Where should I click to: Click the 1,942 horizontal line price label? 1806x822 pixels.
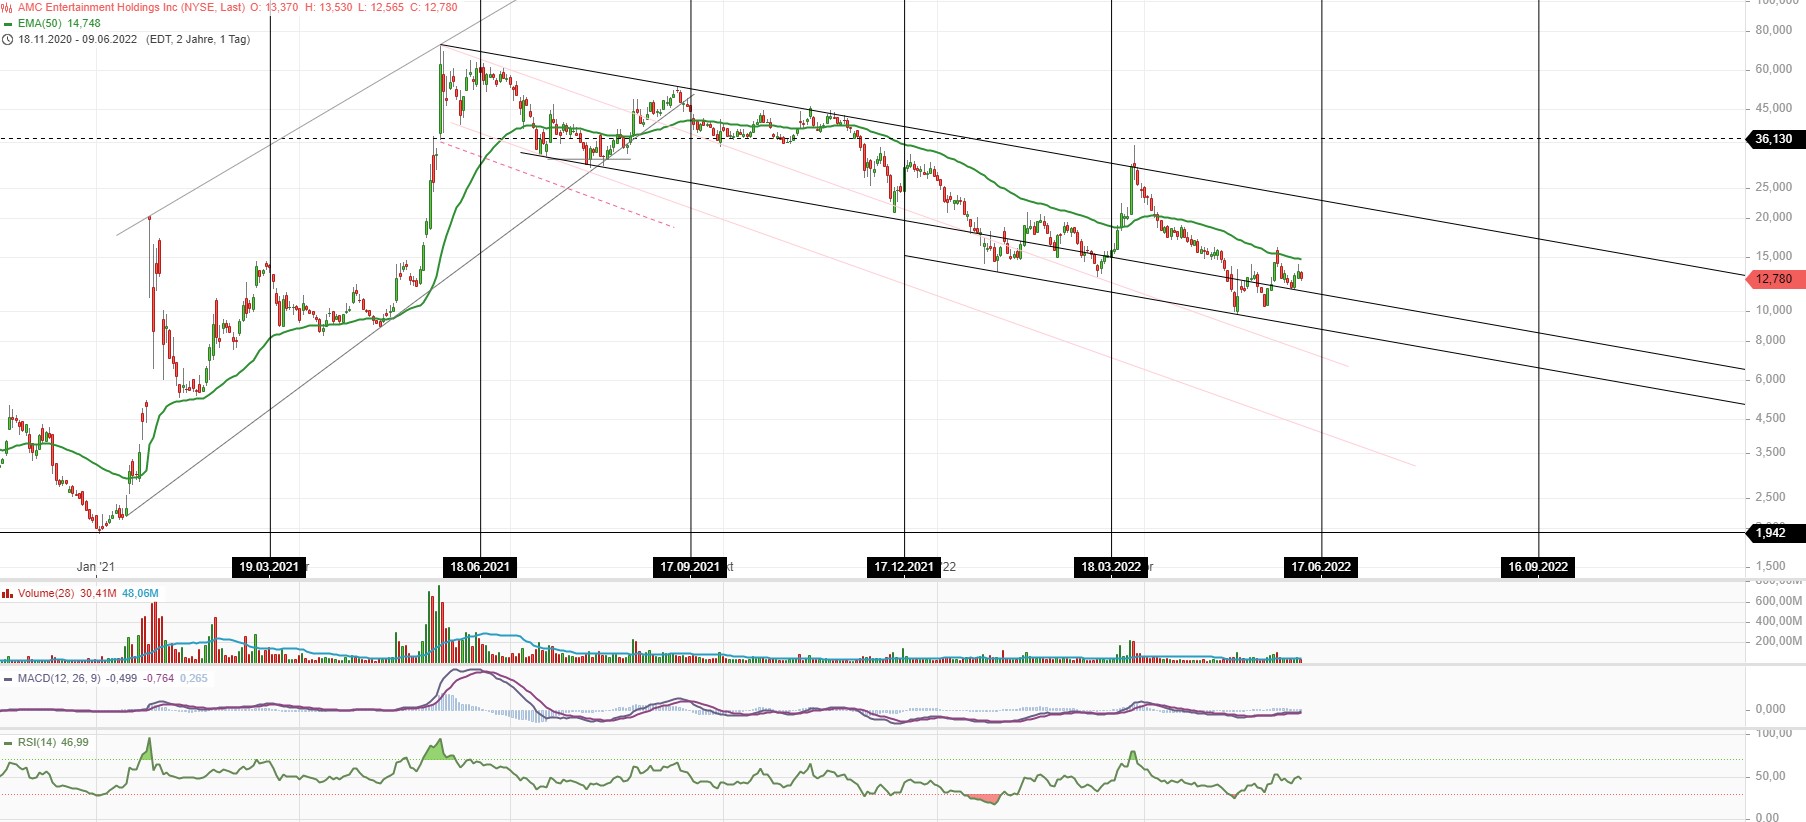pos(1775,533)
